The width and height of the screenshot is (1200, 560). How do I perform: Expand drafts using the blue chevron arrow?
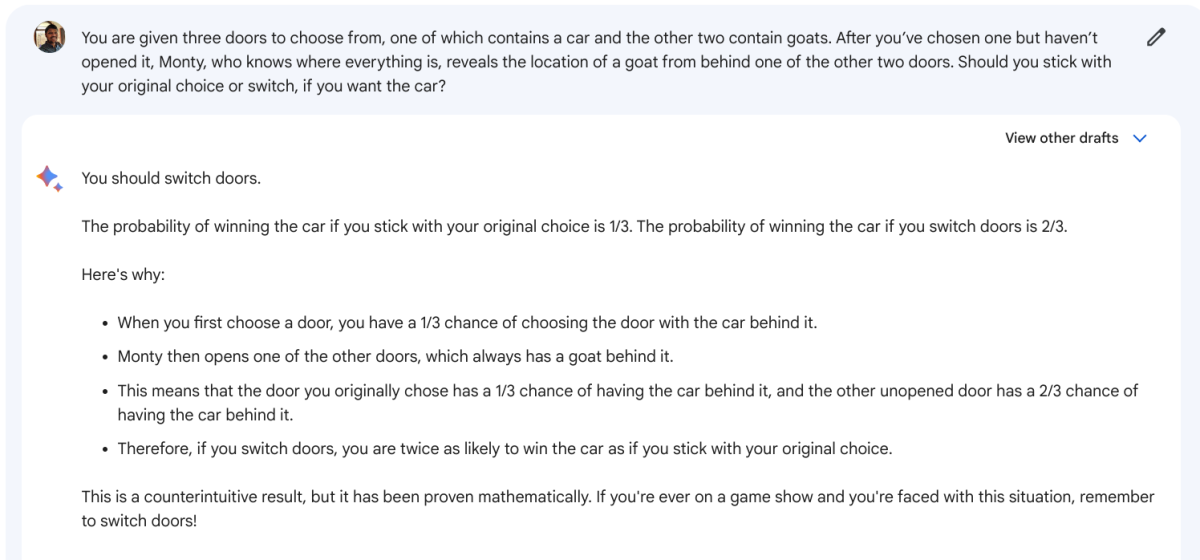tap(1140, 138)
